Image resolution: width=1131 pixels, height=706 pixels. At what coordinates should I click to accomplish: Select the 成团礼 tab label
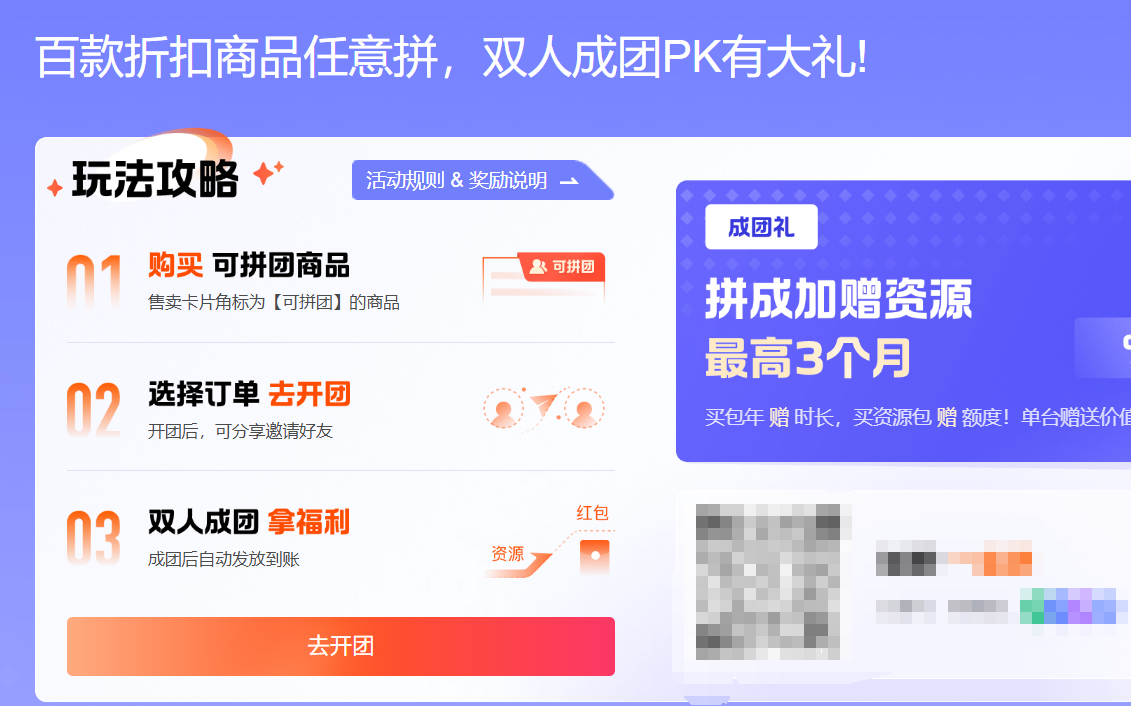click(761, 227)
